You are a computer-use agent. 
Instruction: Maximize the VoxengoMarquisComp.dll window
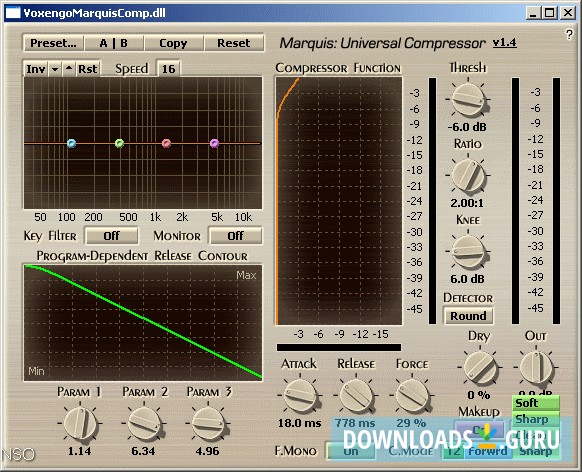550,13
